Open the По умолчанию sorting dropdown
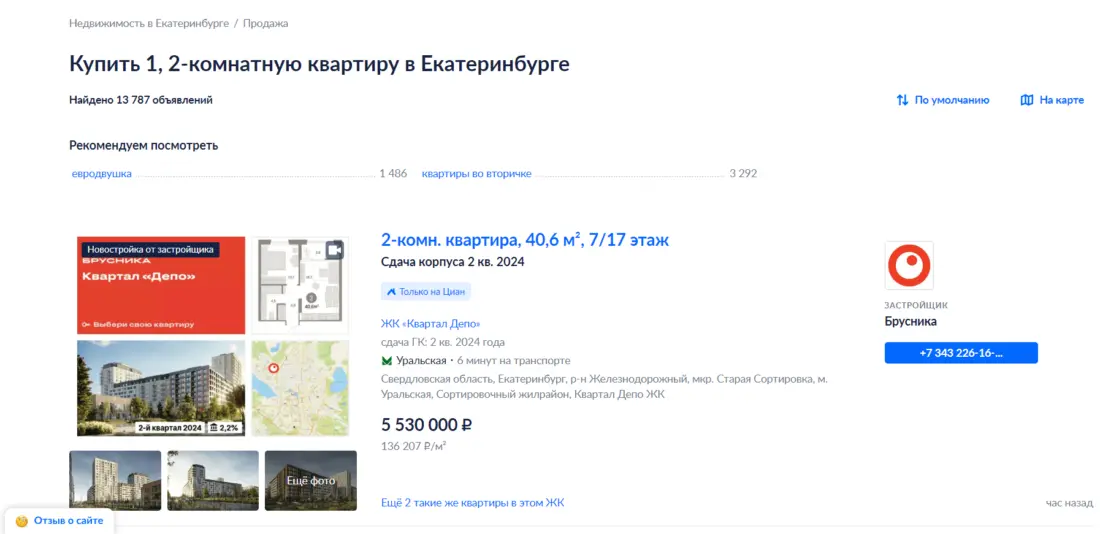 pyautogui.click(x=951, y=100)
